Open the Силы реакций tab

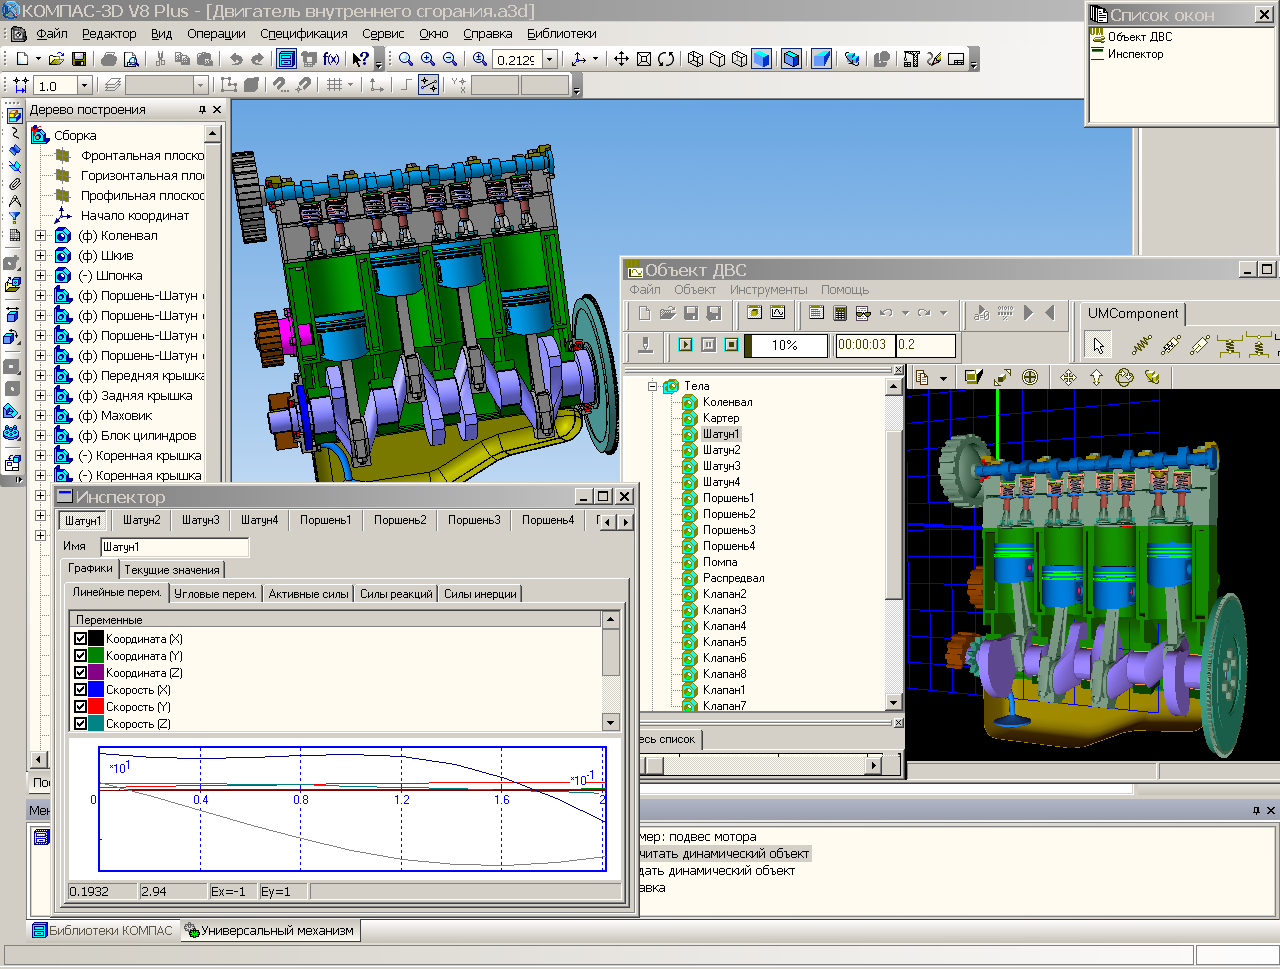[396, 594]
